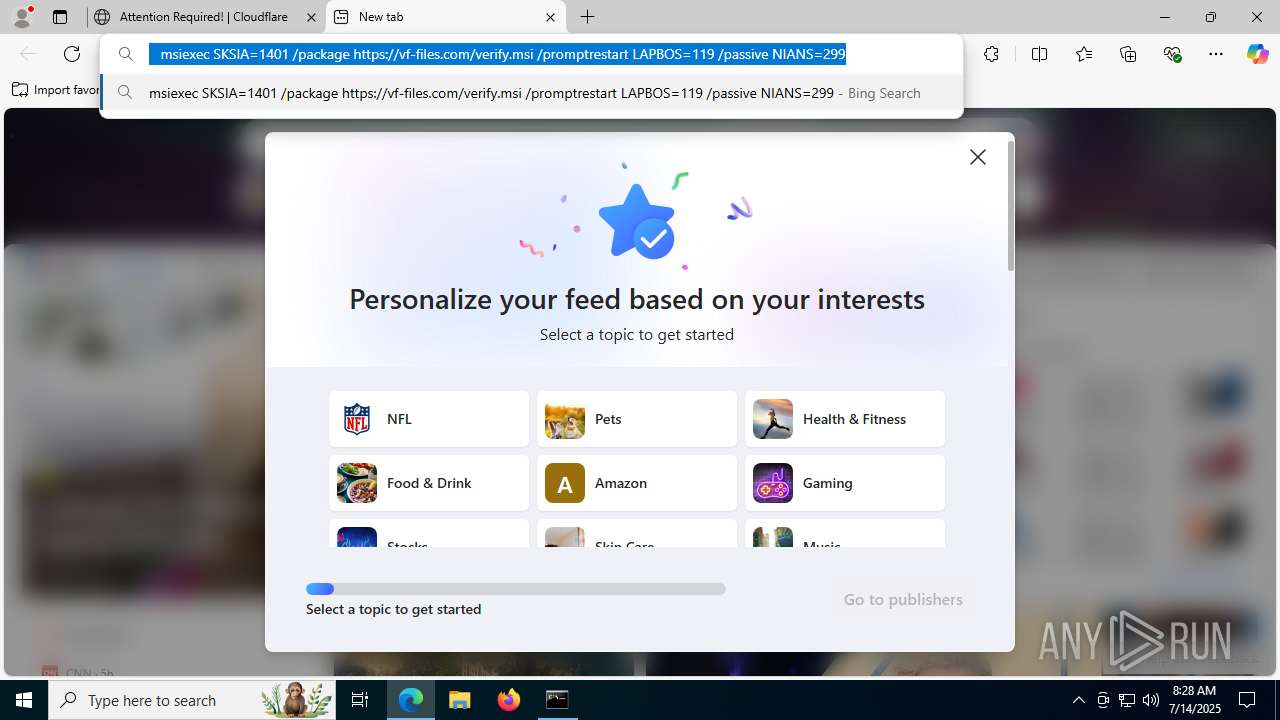Open the terminal window in taskbar
Screen dimensions: 1280x720
pos(557,700)
